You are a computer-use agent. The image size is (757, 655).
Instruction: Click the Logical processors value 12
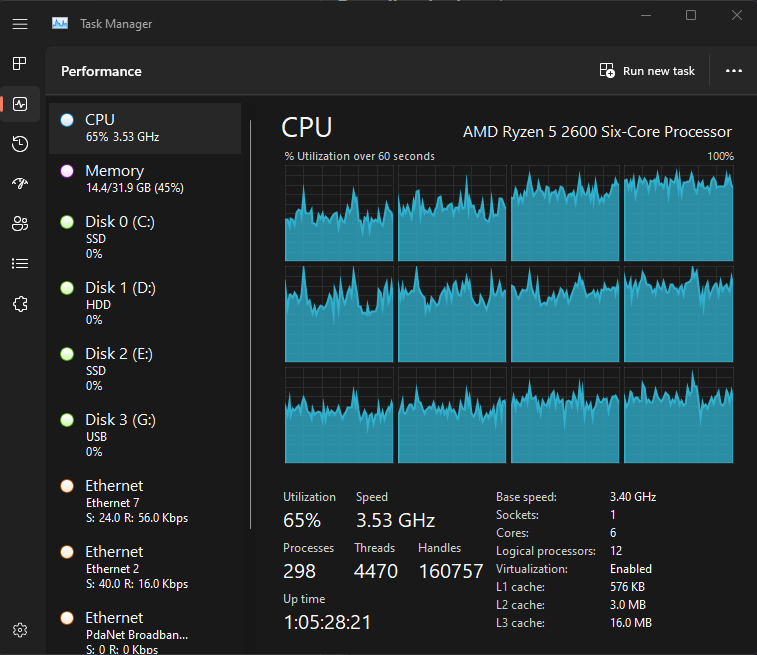(x=616, y=551)
